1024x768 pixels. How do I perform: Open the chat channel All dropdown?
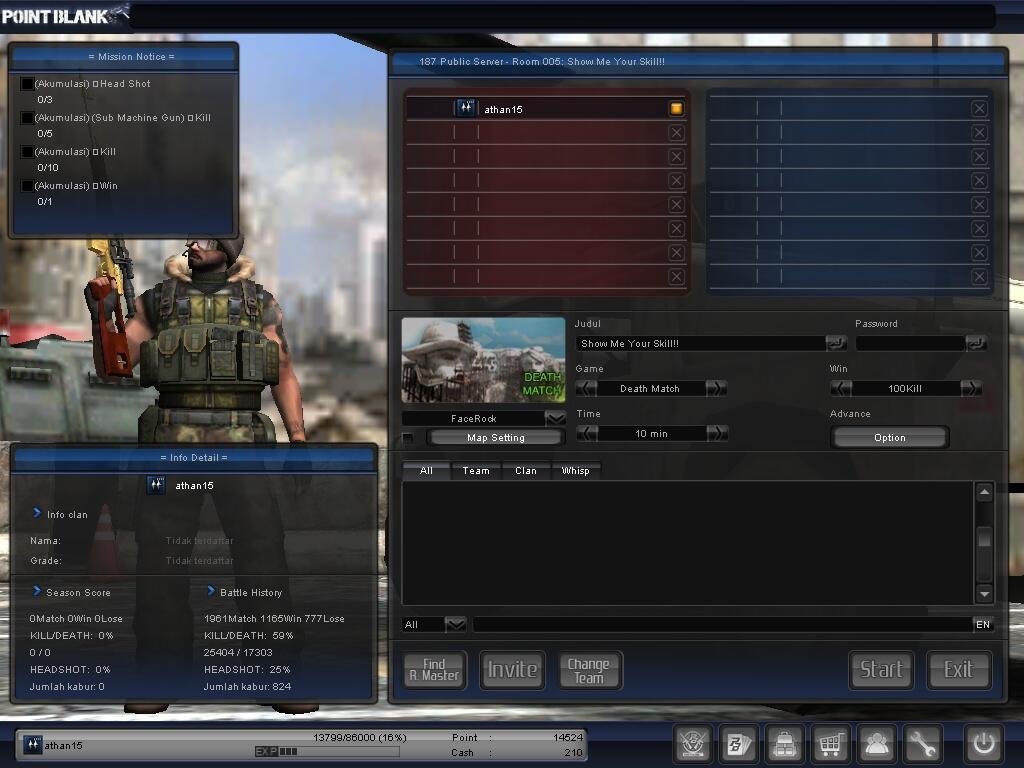tap(455, 624)
